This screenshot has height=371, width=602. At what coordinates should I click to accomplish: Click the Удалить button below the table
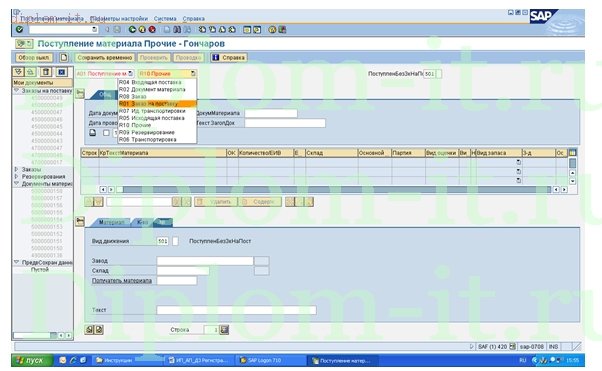point(216,202)
